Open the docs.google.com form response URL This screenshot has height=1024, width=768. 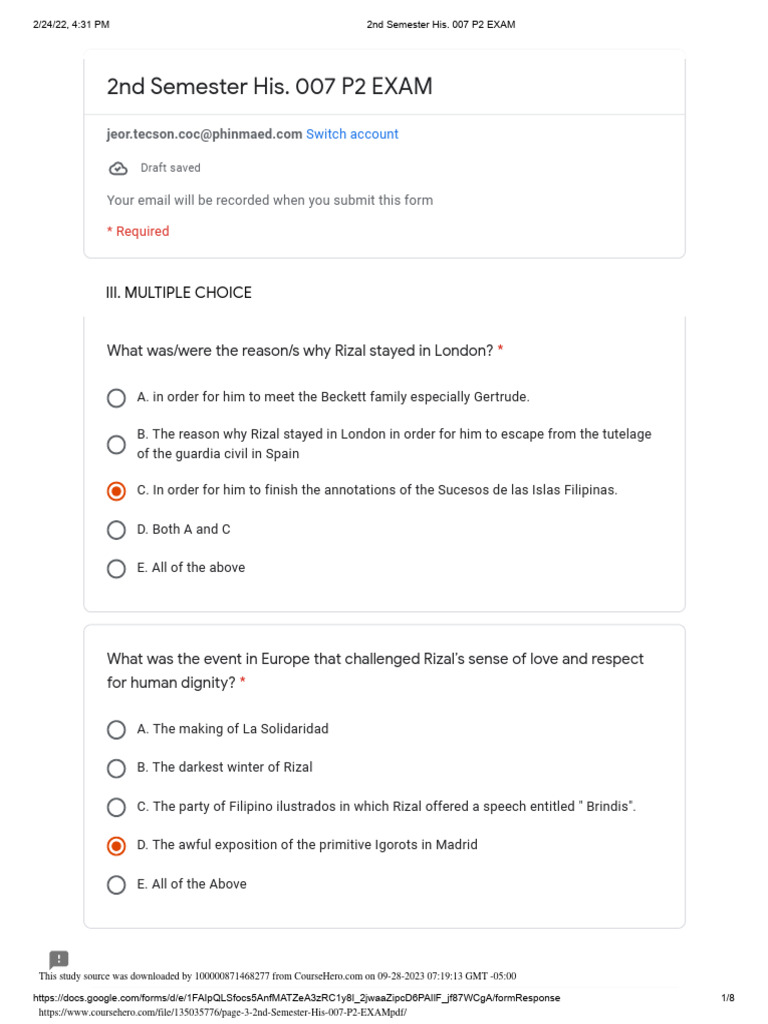296,998
